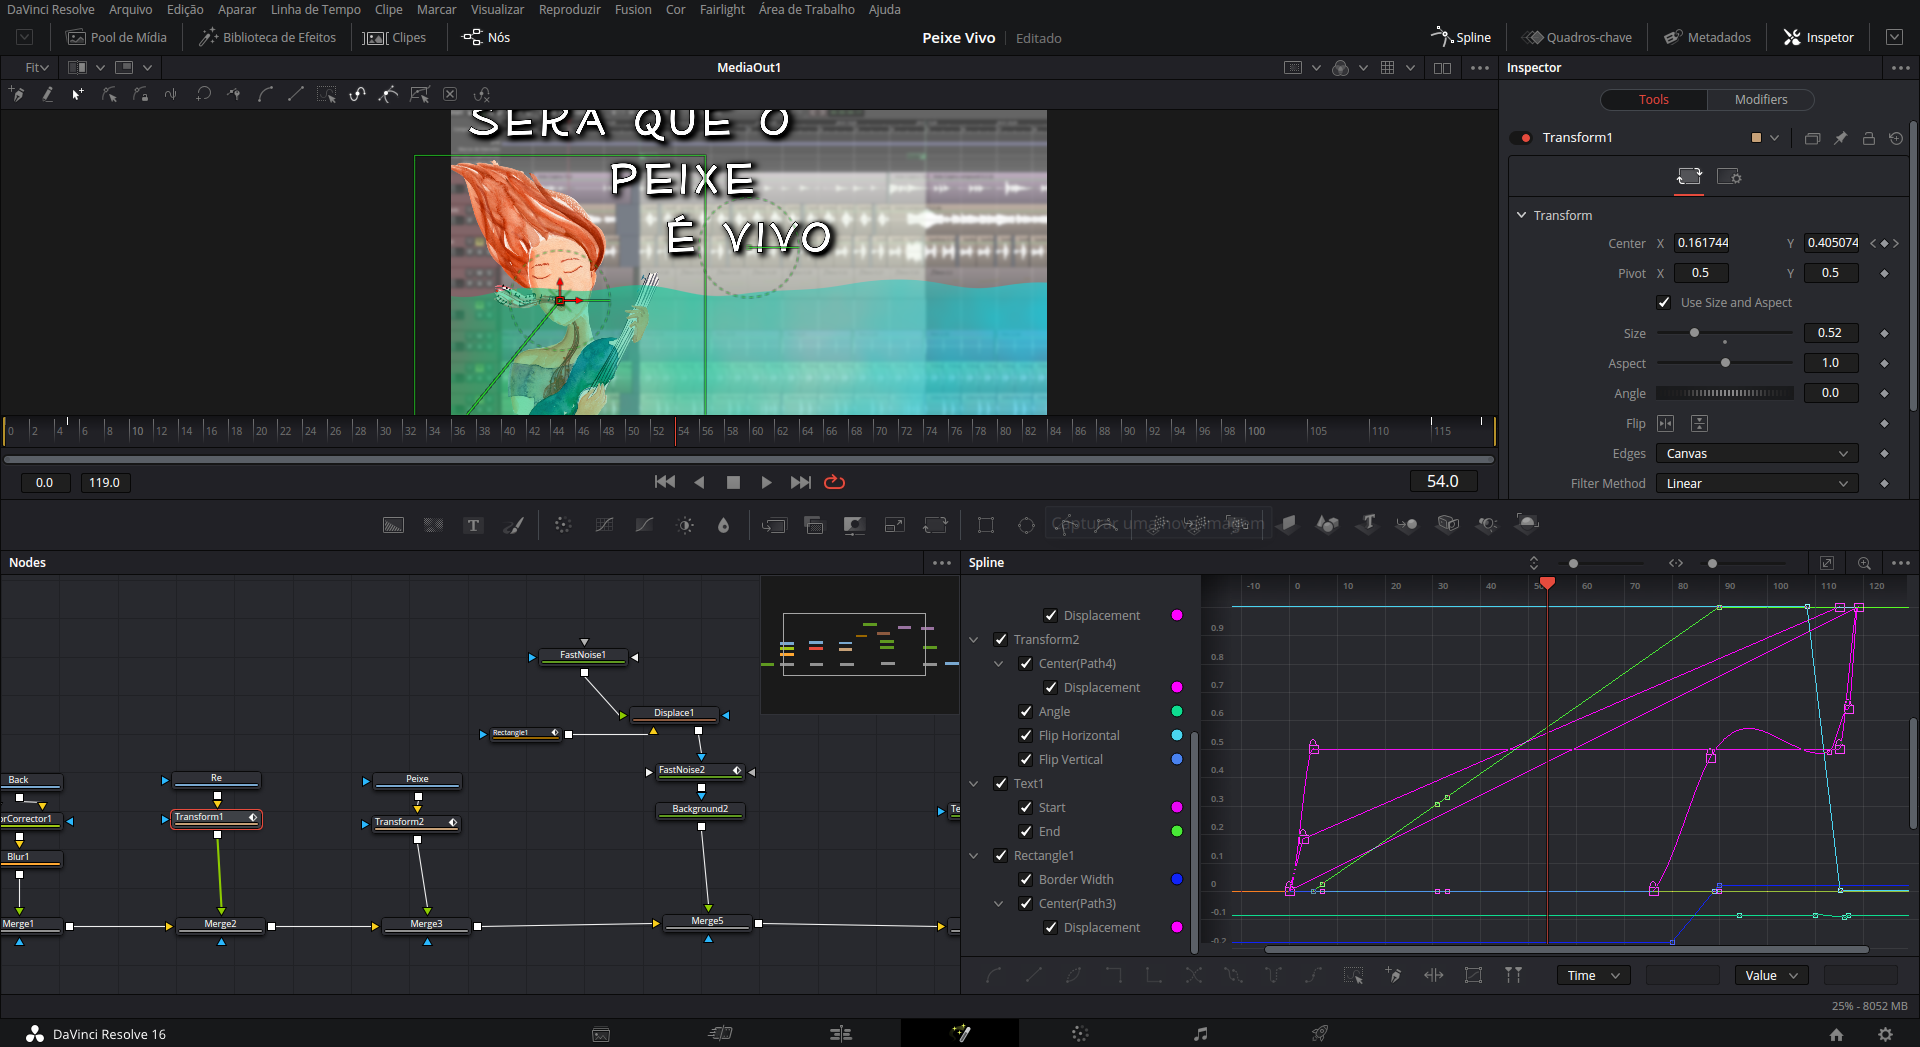
Task: Open the Edges Canvas dropdown
Action: tap(1756, 453)
